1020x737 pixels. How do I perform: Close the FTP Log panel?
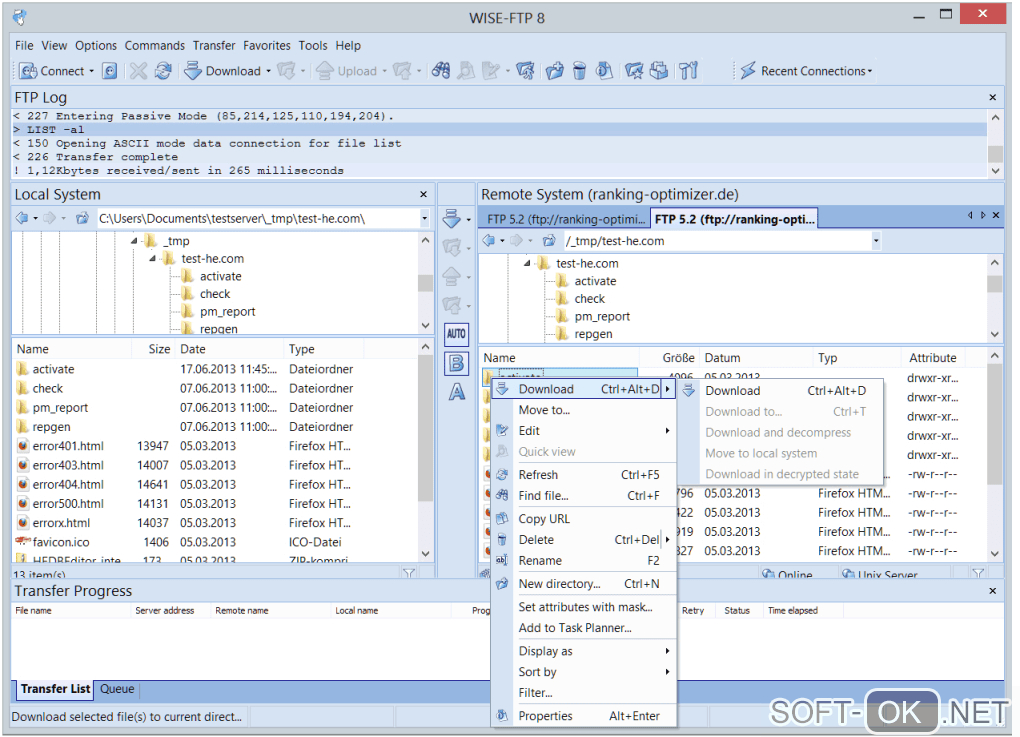coord(993,97)
